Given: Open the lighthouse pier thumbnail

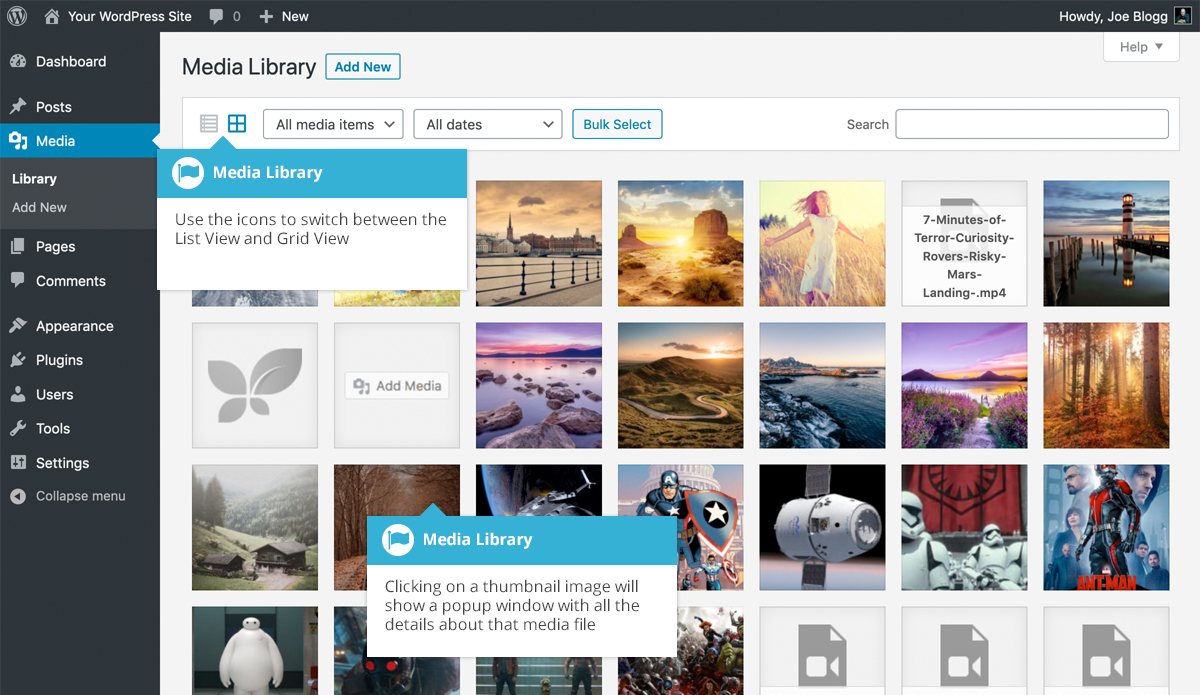Looking at the screenshot, I should (x=1106, y=243).
